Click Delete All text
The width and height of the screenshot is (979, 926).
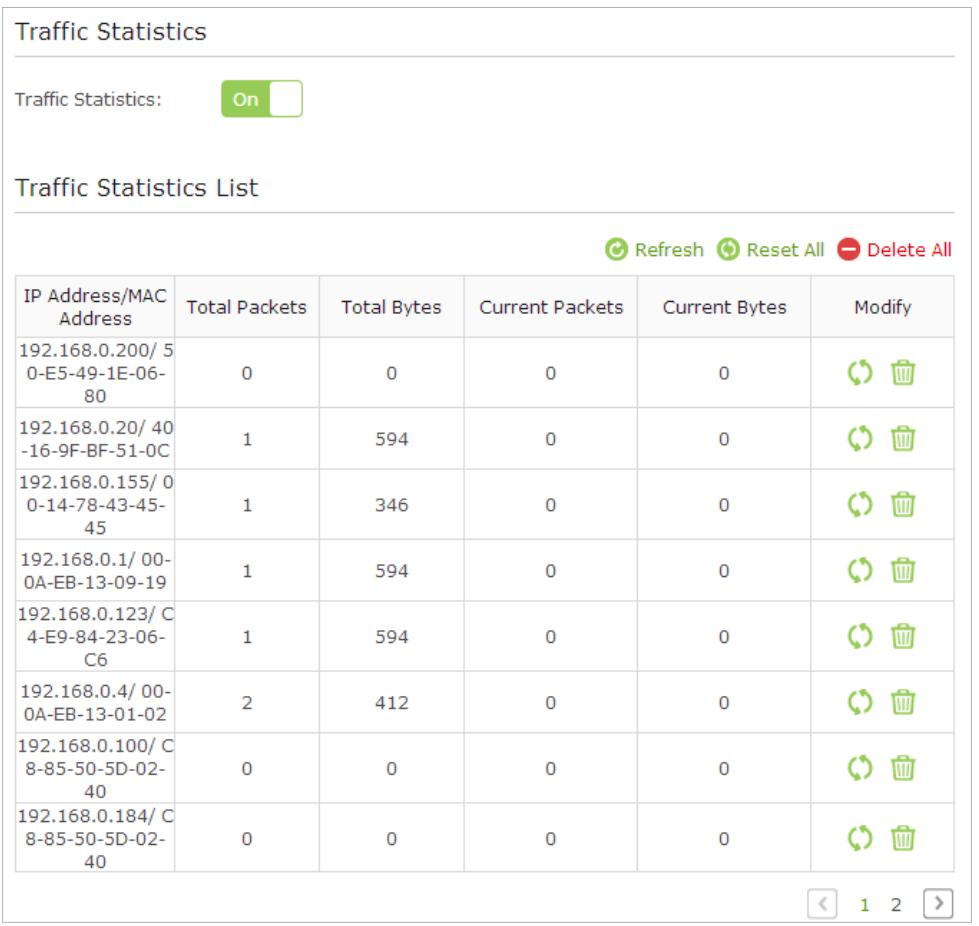(x=909, y=250)
